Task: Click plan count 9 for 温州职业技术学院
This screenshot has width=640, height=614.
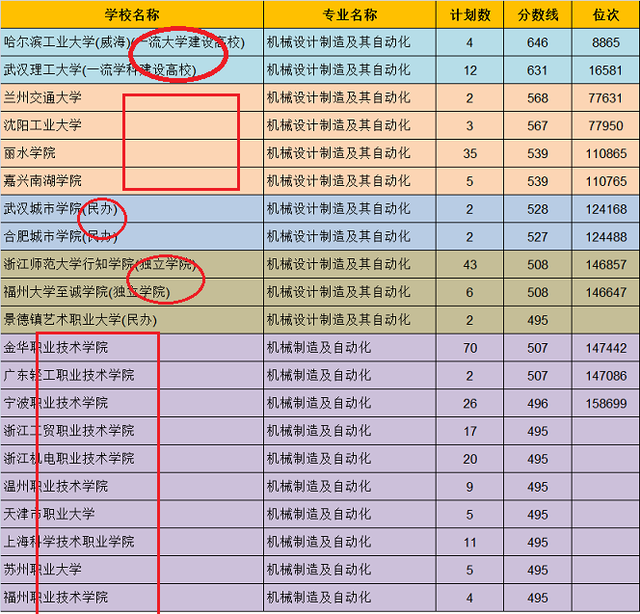Action: pyautogui.click(x=470, y=487)
